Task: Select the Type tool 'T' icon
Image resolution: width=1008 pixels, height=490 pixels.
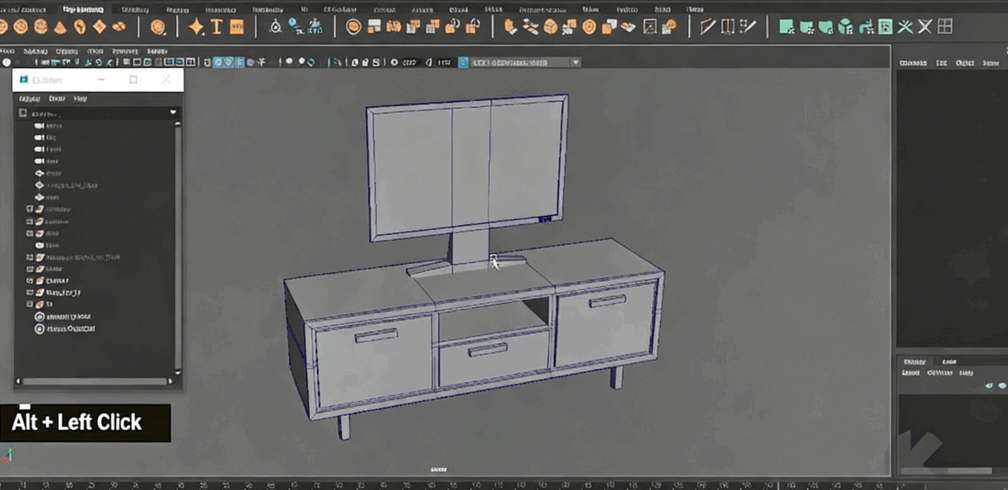Action: point(216,27)
